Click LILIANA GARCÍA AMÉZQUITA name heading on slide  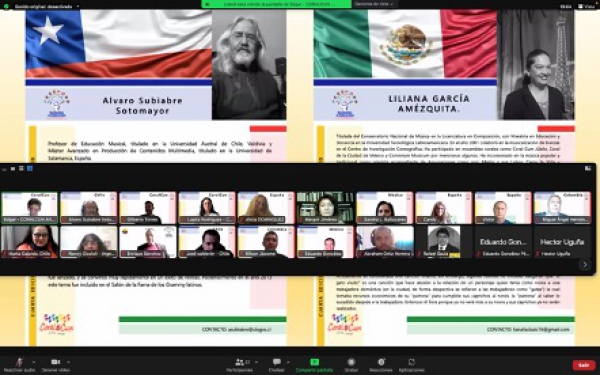(x=429, y=104)
